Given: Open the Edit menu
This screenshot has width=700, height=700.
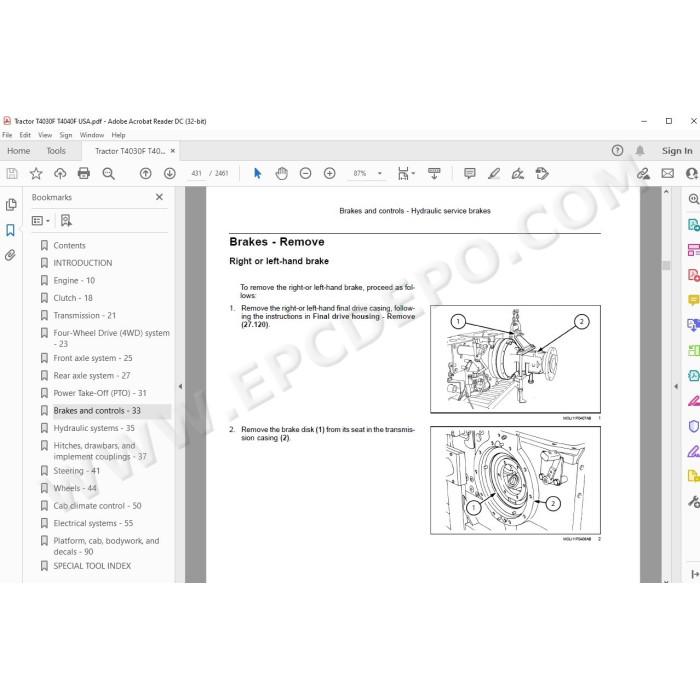Looking at the screenshot, I should (x=25, y=135).
